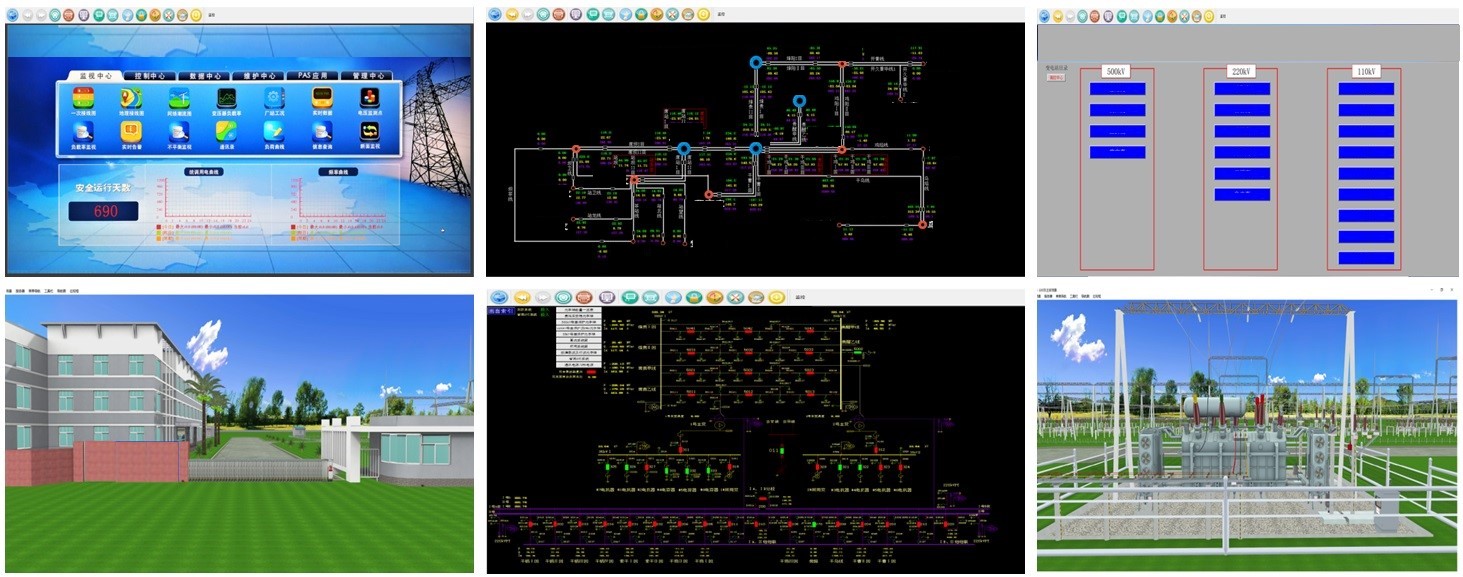The image size is (1463, 577).
Task: Expand the 画面索引 list in wiring diagram
Action: tap(499, 311)
